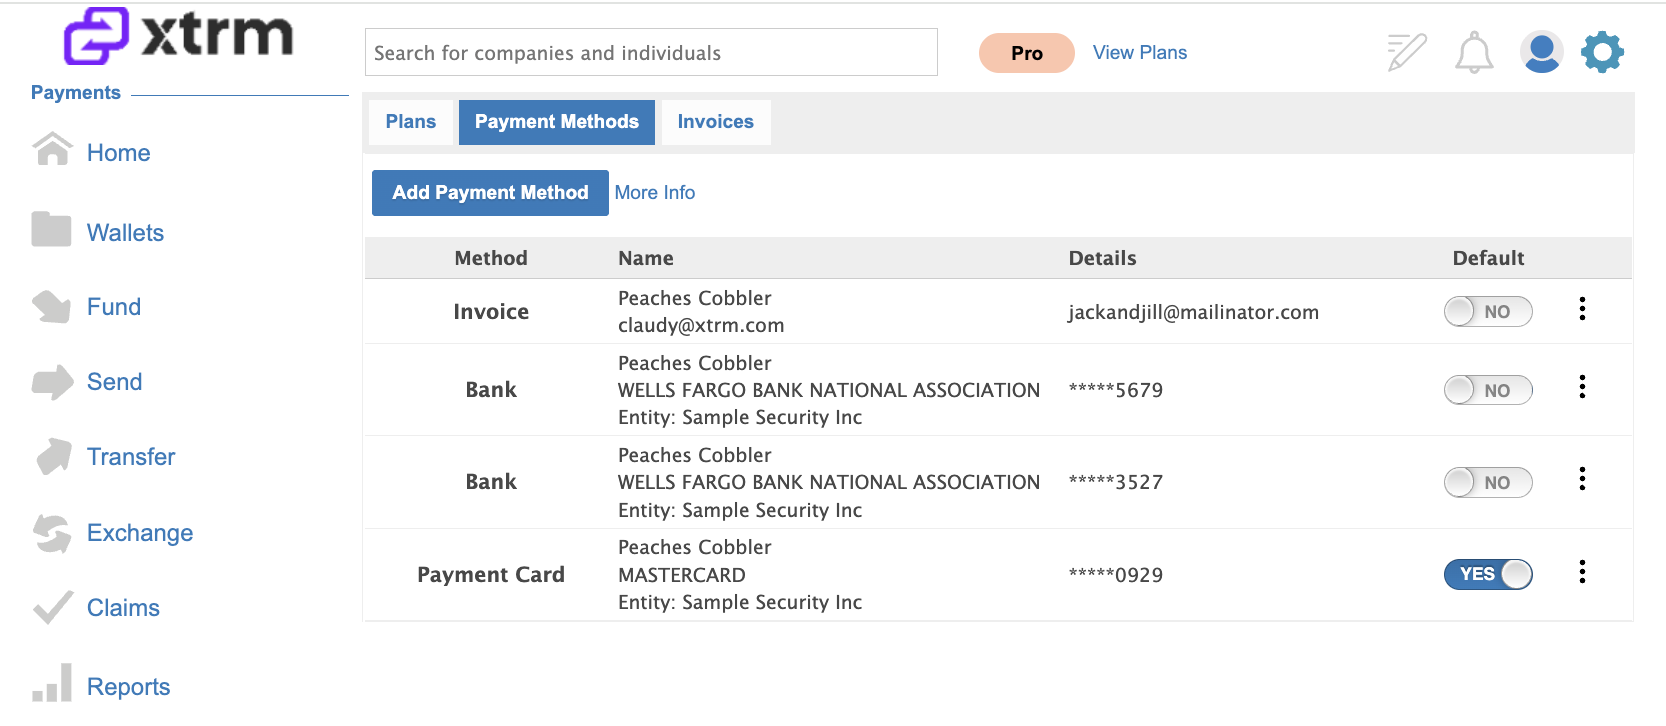Viewport: 1666px width, 726px height.
Task: Click the Send arrow icon in sidebar
Action: [52, 382]
